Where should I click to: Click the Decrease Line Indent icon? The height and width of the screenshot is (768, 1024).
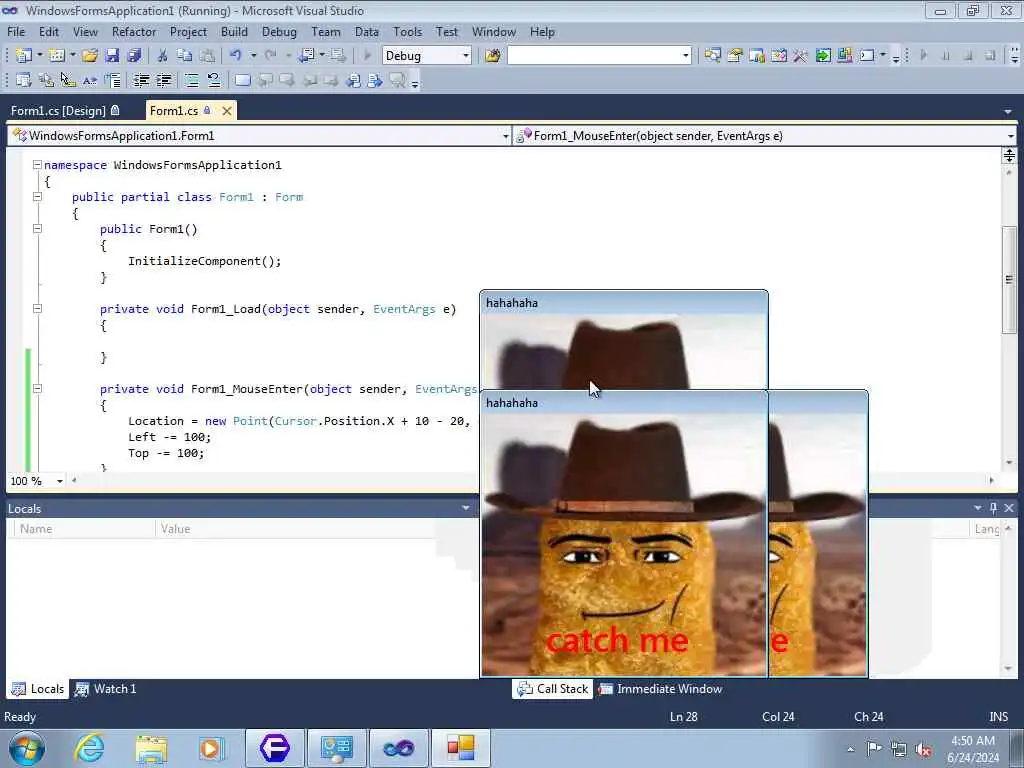click(141, 80)
